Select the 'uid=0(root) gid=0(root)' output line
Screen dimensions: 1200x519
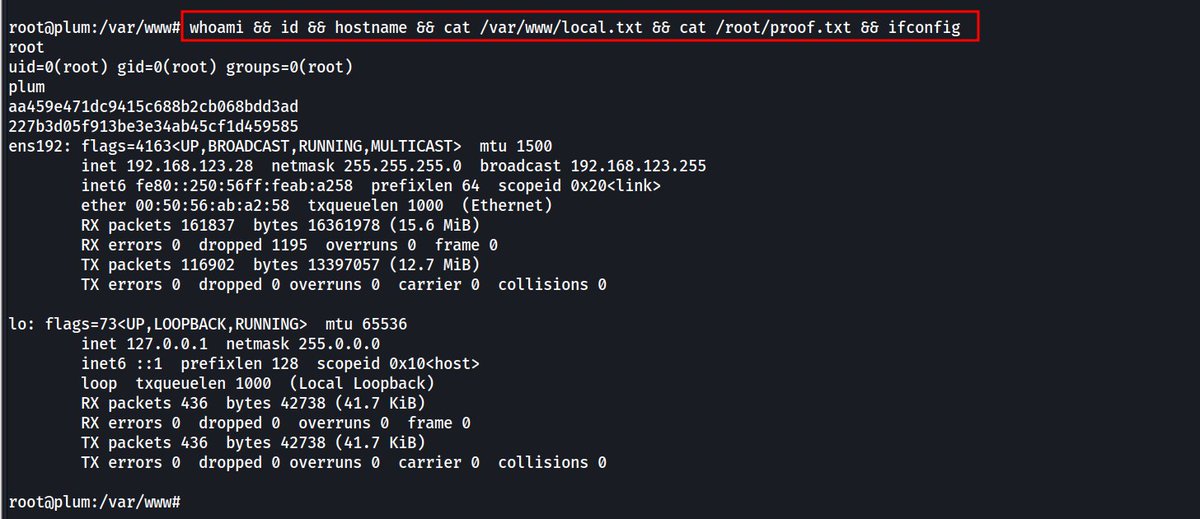[x=182, y=67]
